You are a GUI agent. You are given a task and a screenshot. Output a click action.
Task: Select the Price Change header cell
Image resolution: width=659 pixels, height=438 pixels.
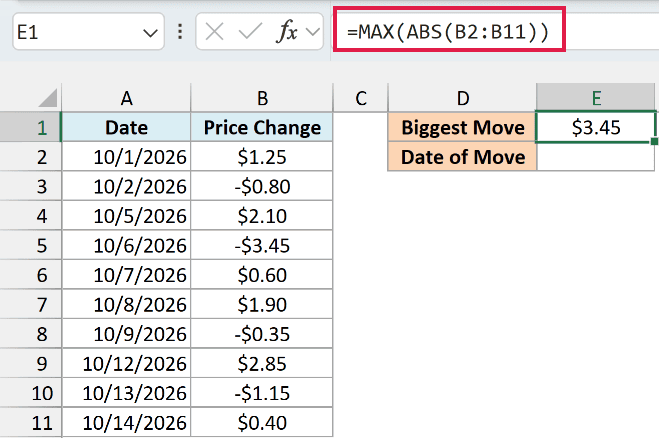[262, 127]
